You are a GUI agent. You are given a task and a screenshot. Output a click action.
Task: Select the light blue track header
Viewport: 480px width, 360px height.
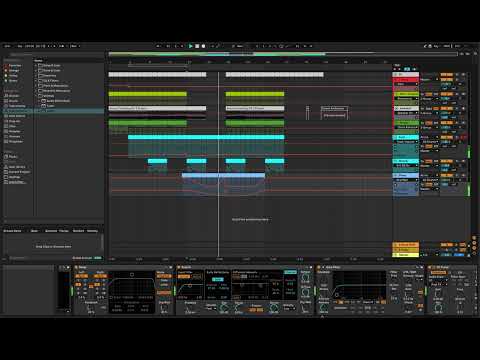point(406,175)
